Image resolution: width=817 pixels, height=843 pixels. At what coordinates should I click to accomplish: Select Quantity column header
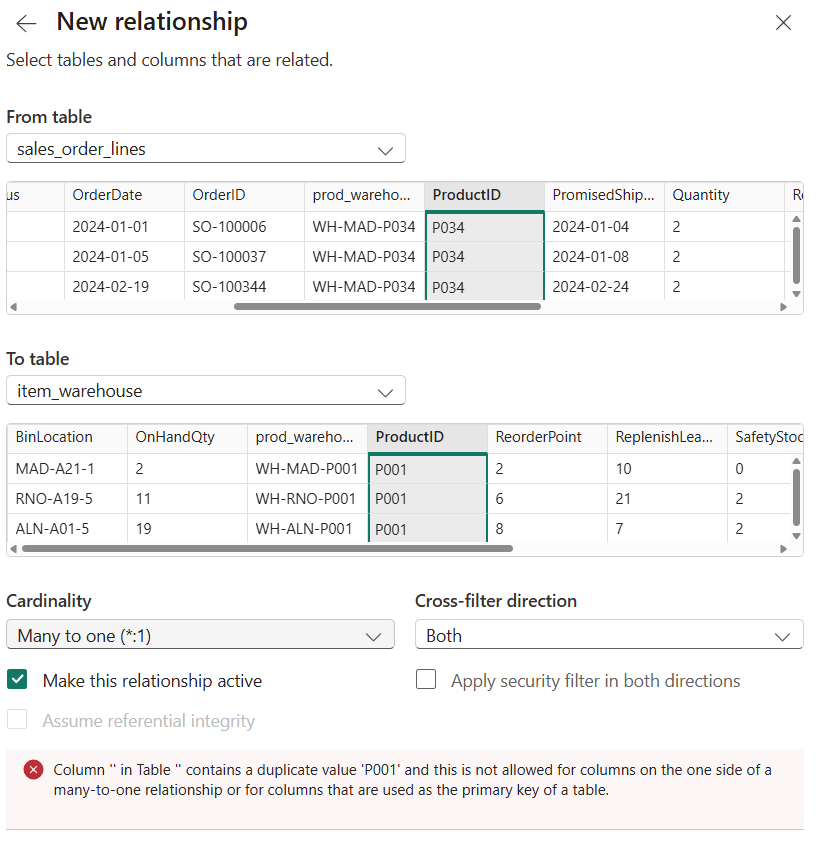coord(724,195)
